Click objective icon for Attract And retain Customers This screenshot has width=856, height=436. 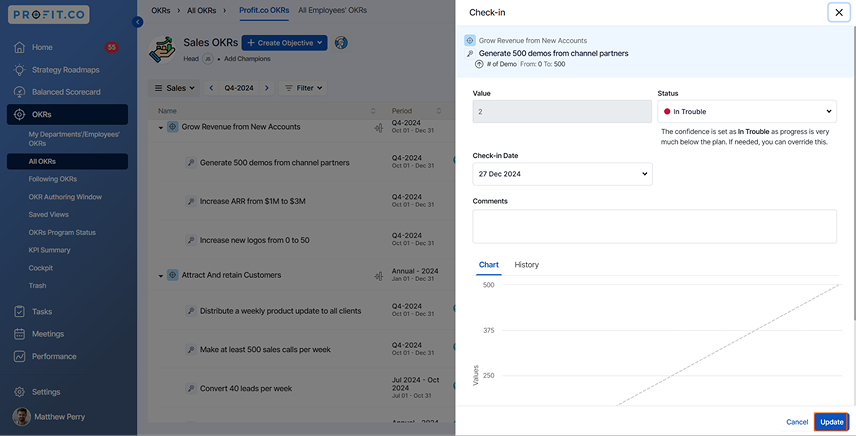[x=173, y=275]
